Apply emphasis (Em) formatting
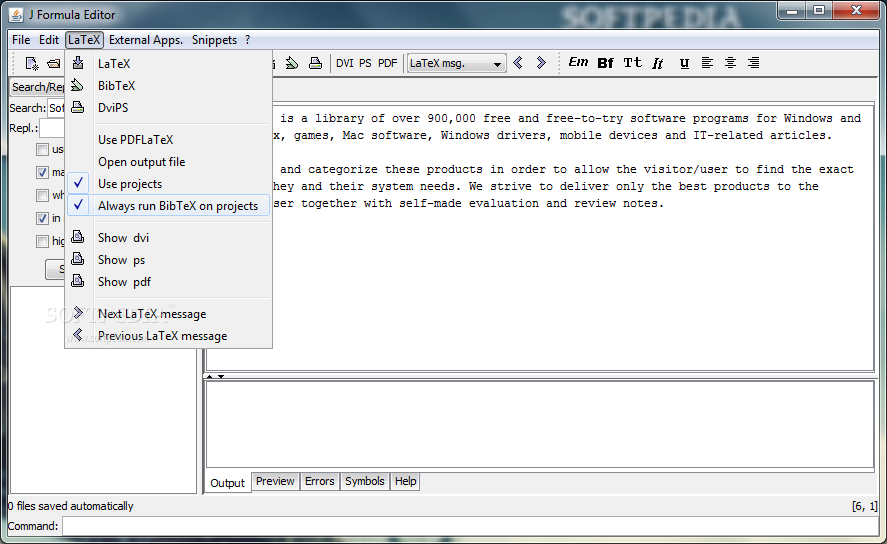887x544 pixels. [578, 62]
